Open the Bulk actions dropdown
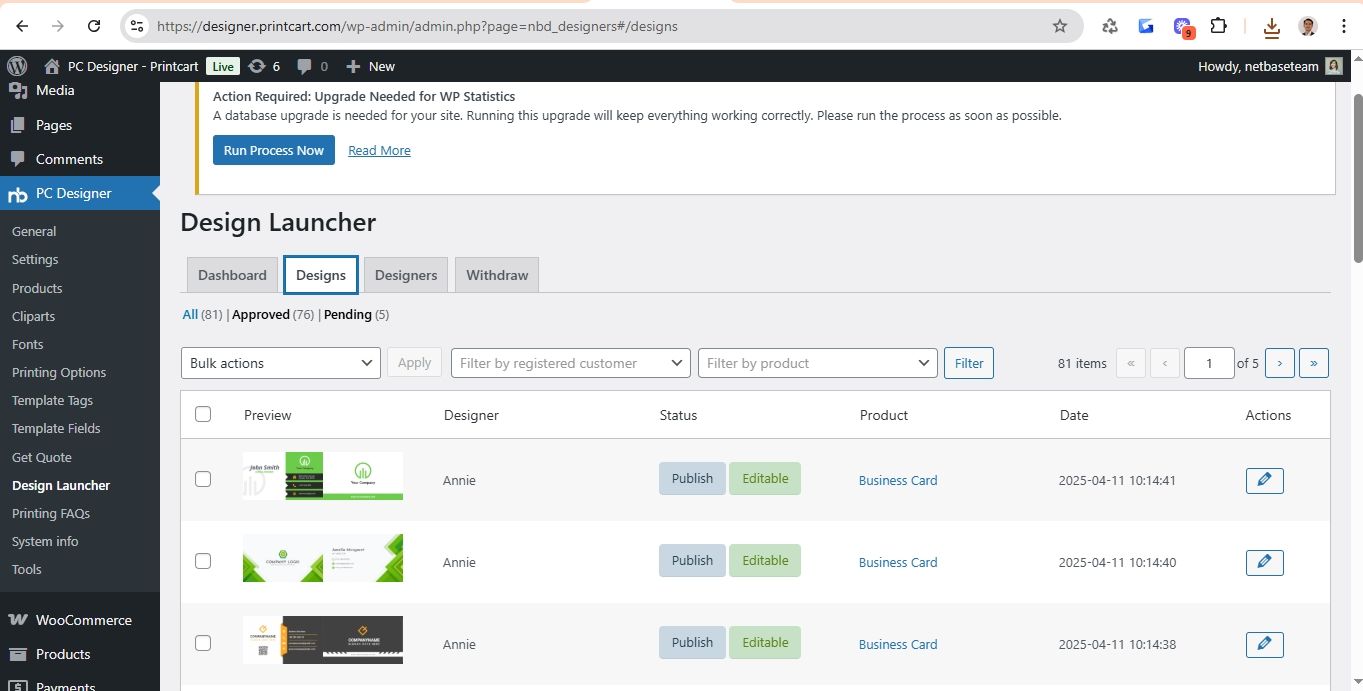Image resolution: width=1363 pixels, height=691 pixels. point(280,363)
